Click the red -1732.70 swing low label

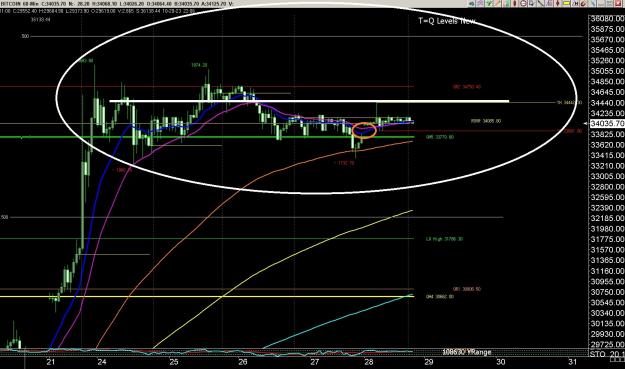344,163
